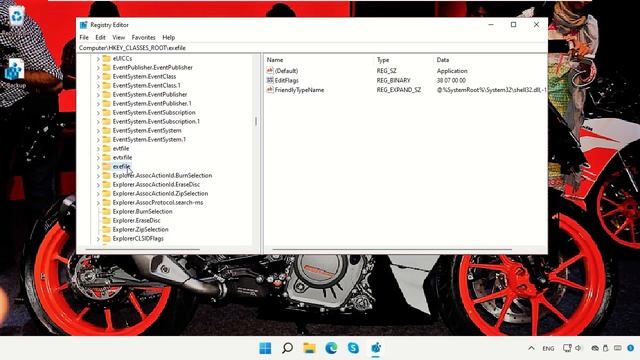Select the Explorer.BurnSelection folder icon

click(107, 211)
